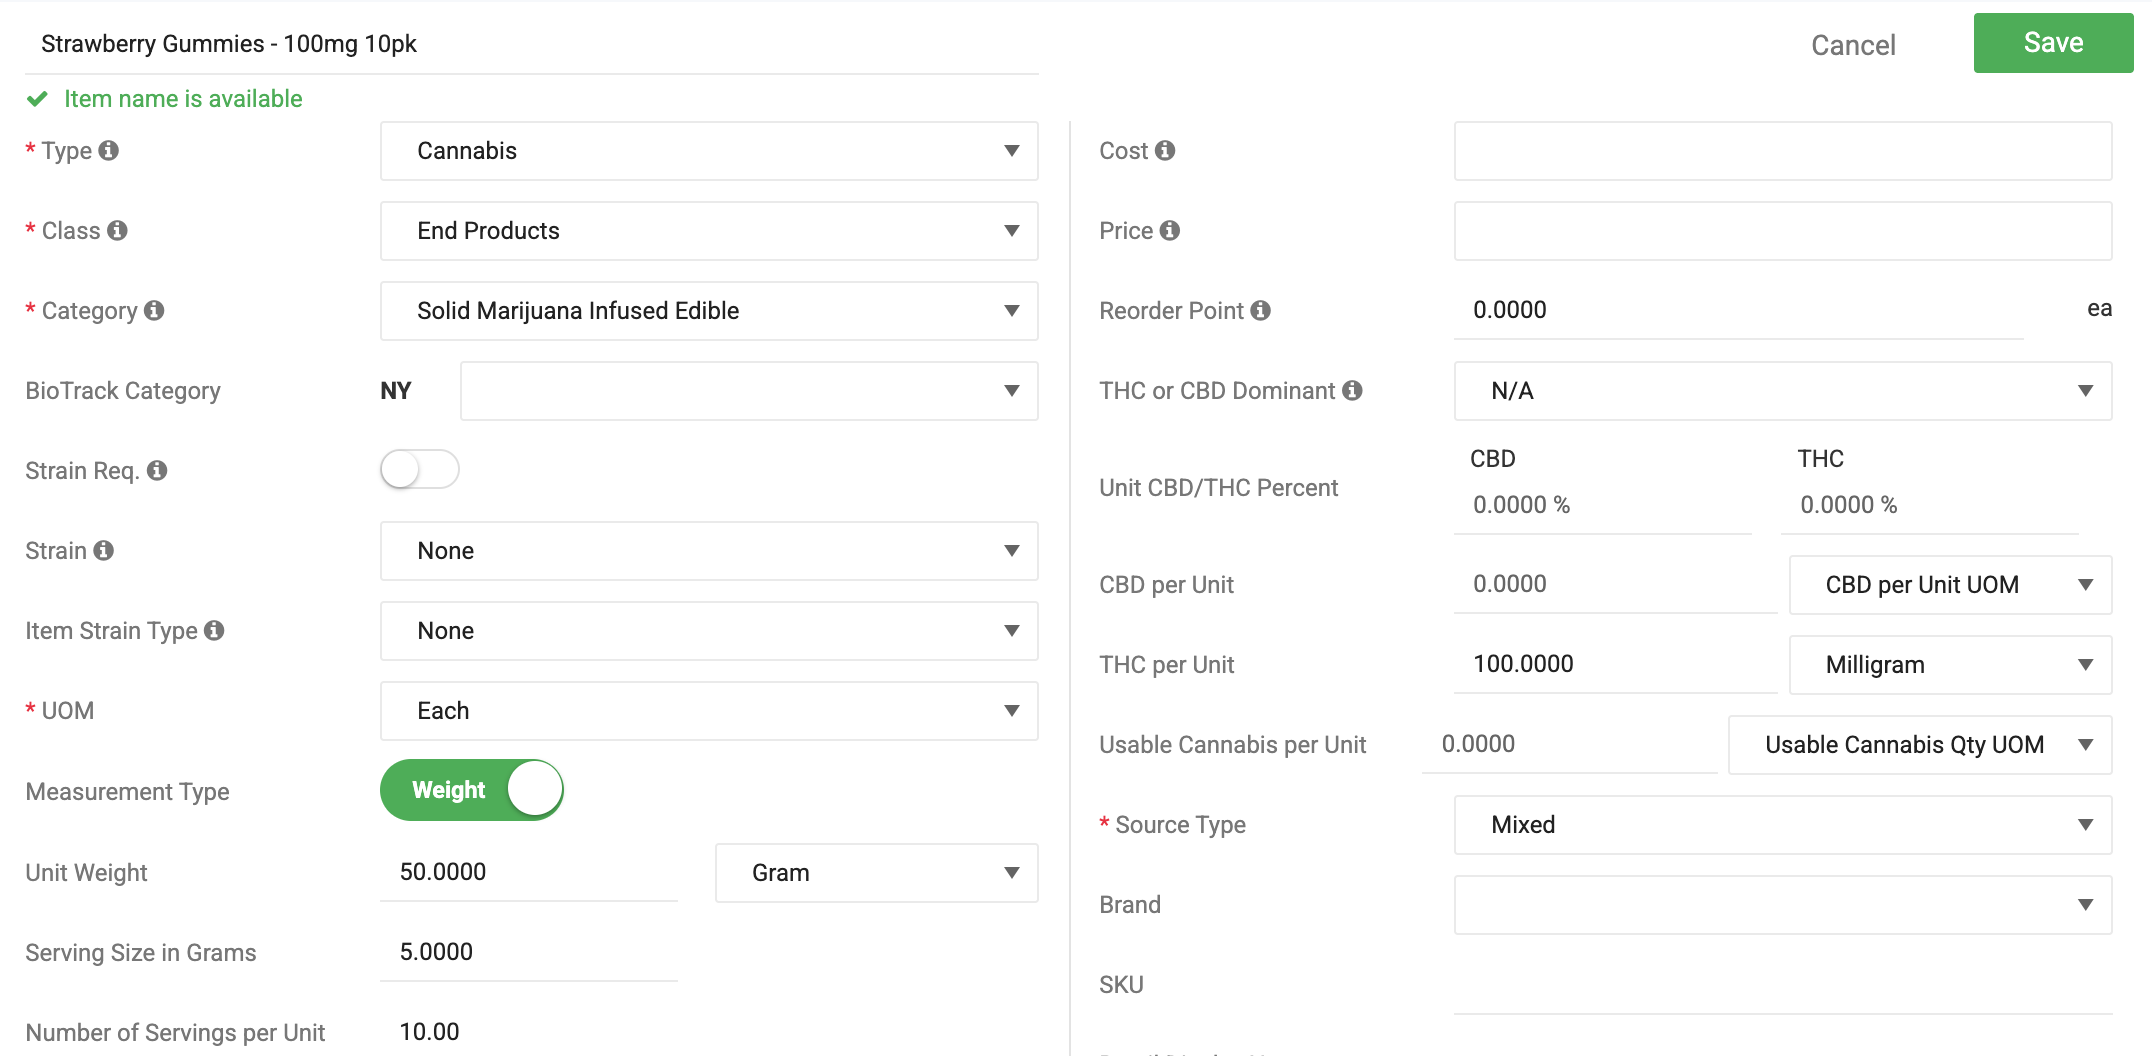Click the Serving Size in Grams field
The height and width of the screenshot is (1056, 2152).
tap(529, 952)
